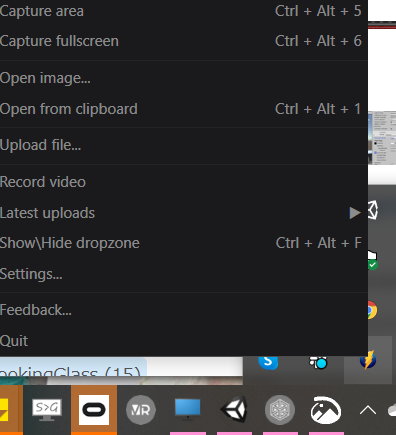Toggle Show\Hide dropzone
This screenshot has width=396, height=435.
point(184,243)
